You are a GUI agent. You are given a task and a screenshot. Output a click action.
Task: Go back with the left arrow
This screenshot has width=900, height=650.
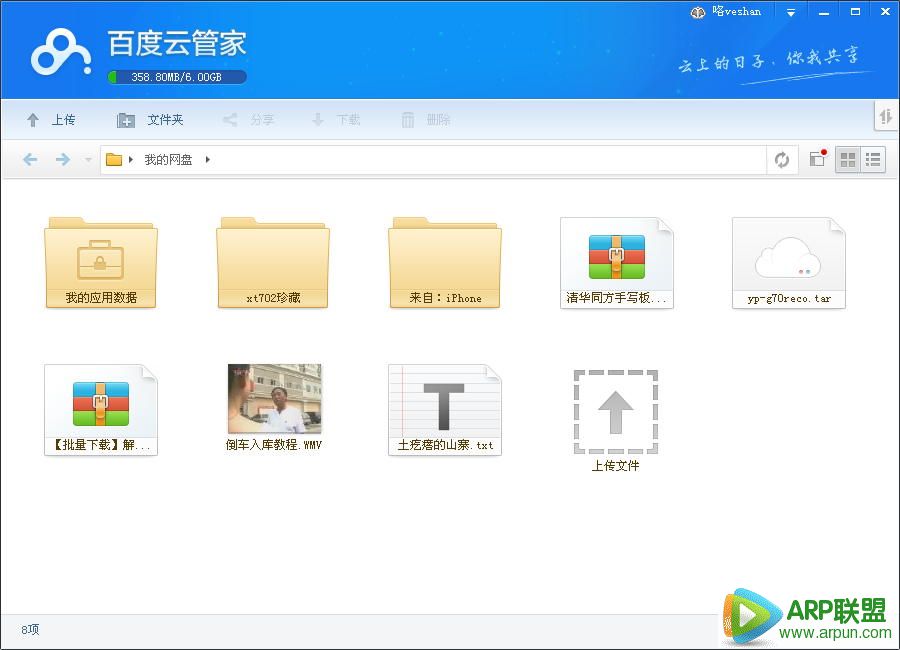coord(30,159)
